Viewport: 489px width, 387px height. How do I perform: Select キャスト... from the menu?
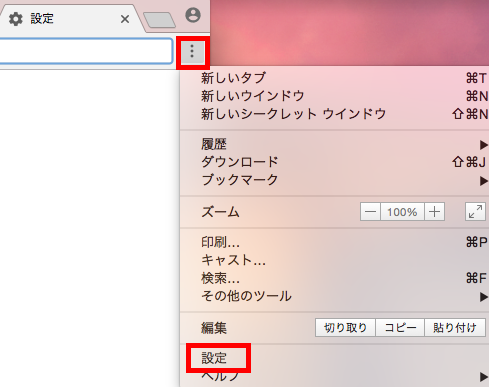tap(334, 260)
